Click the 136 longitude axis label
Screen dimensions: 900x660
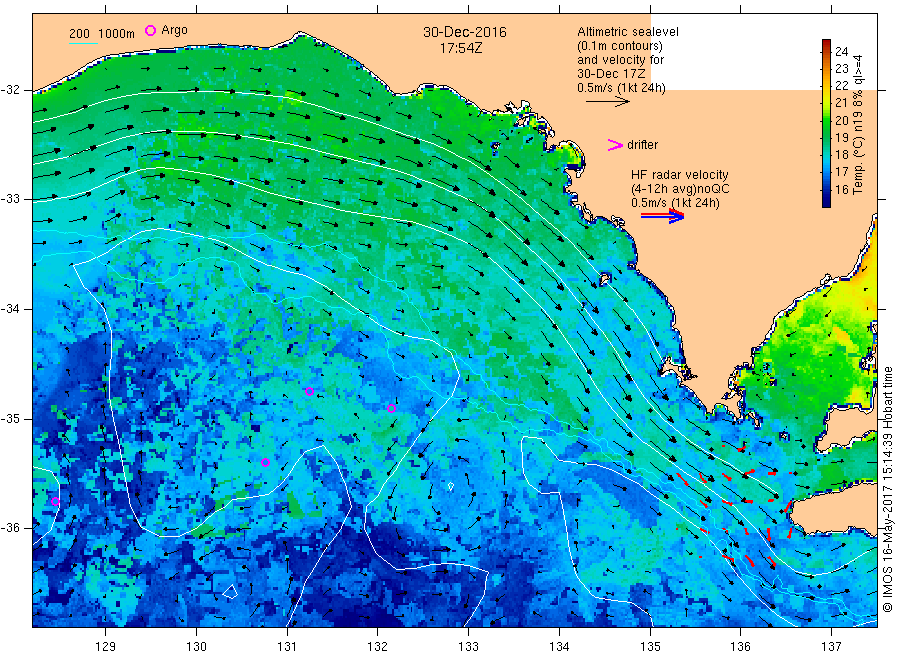coord(740,647)
